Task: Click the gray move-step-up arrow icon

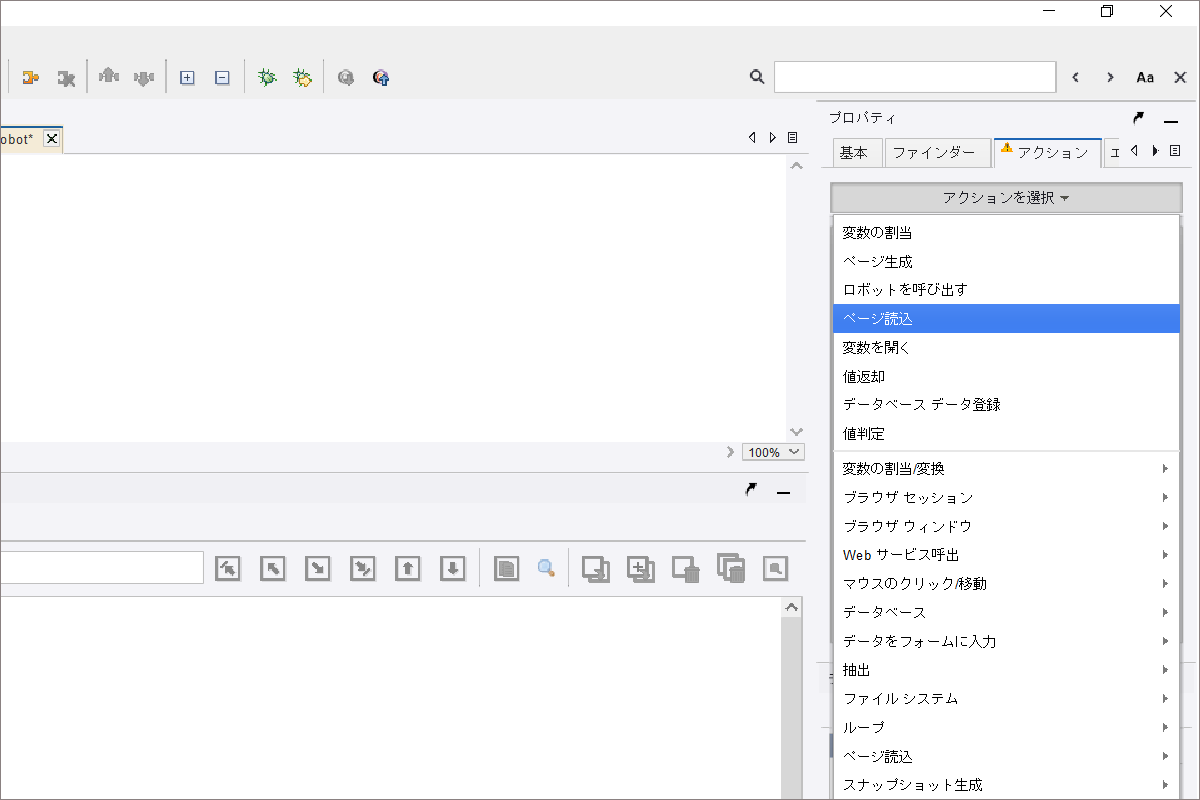Action: pos(109,76)
